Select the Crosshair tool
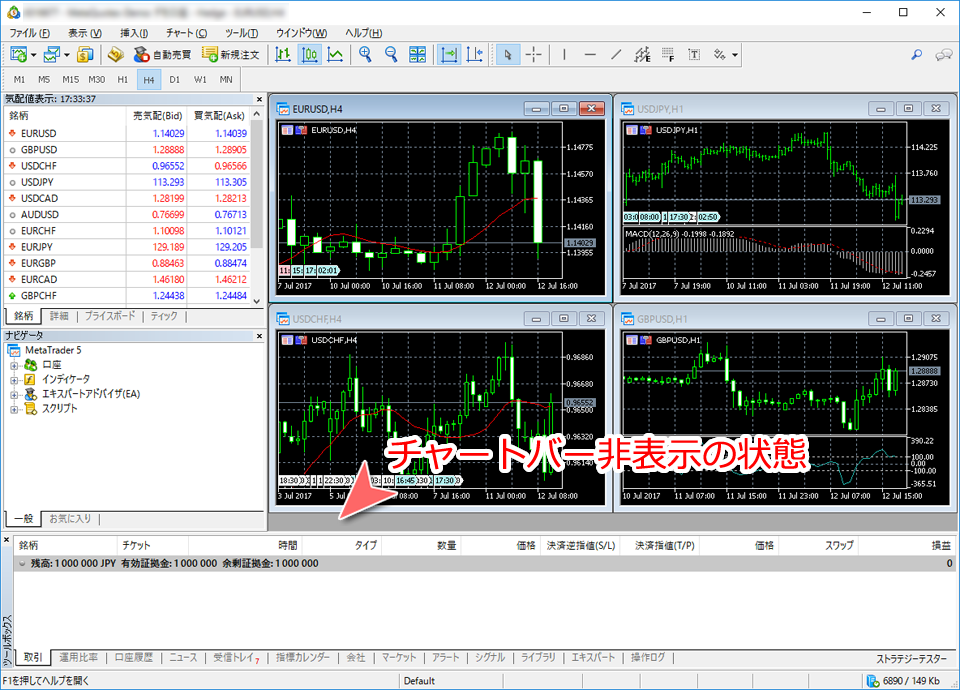The image size is (960, 690). (x=532, y=54)
